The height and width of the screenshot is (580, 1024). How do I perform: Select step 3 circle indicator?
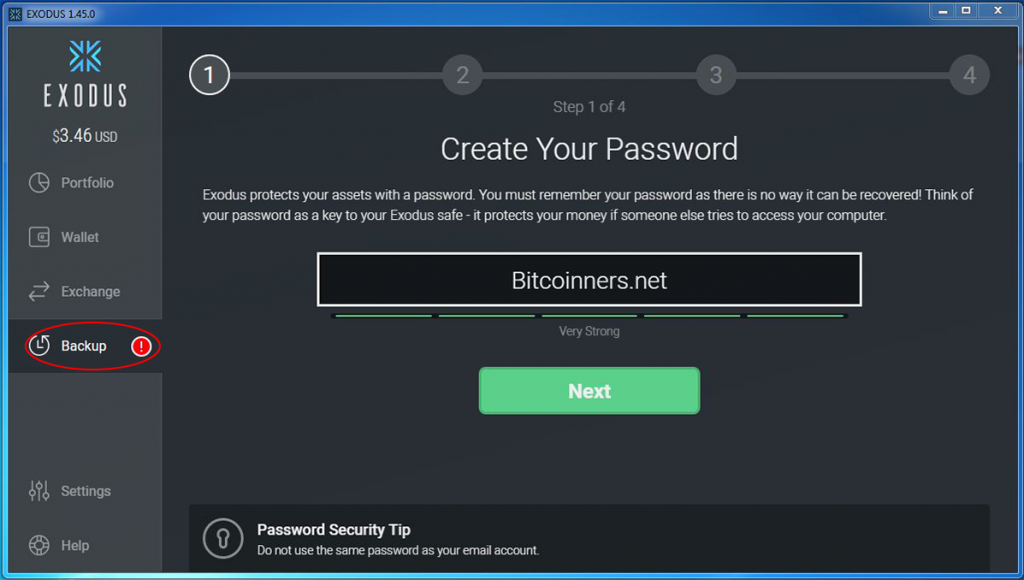coord(716,75)
